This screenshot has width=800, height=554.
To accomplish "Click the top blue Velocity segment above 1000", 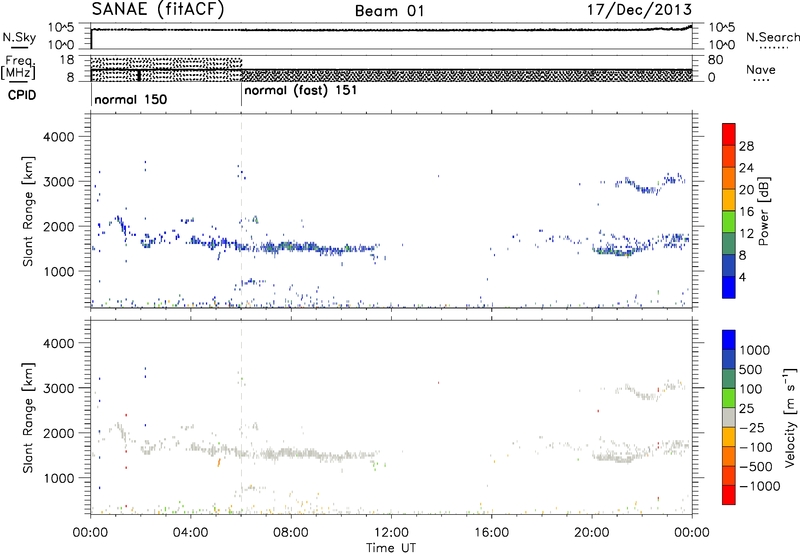I will (729, 340).
